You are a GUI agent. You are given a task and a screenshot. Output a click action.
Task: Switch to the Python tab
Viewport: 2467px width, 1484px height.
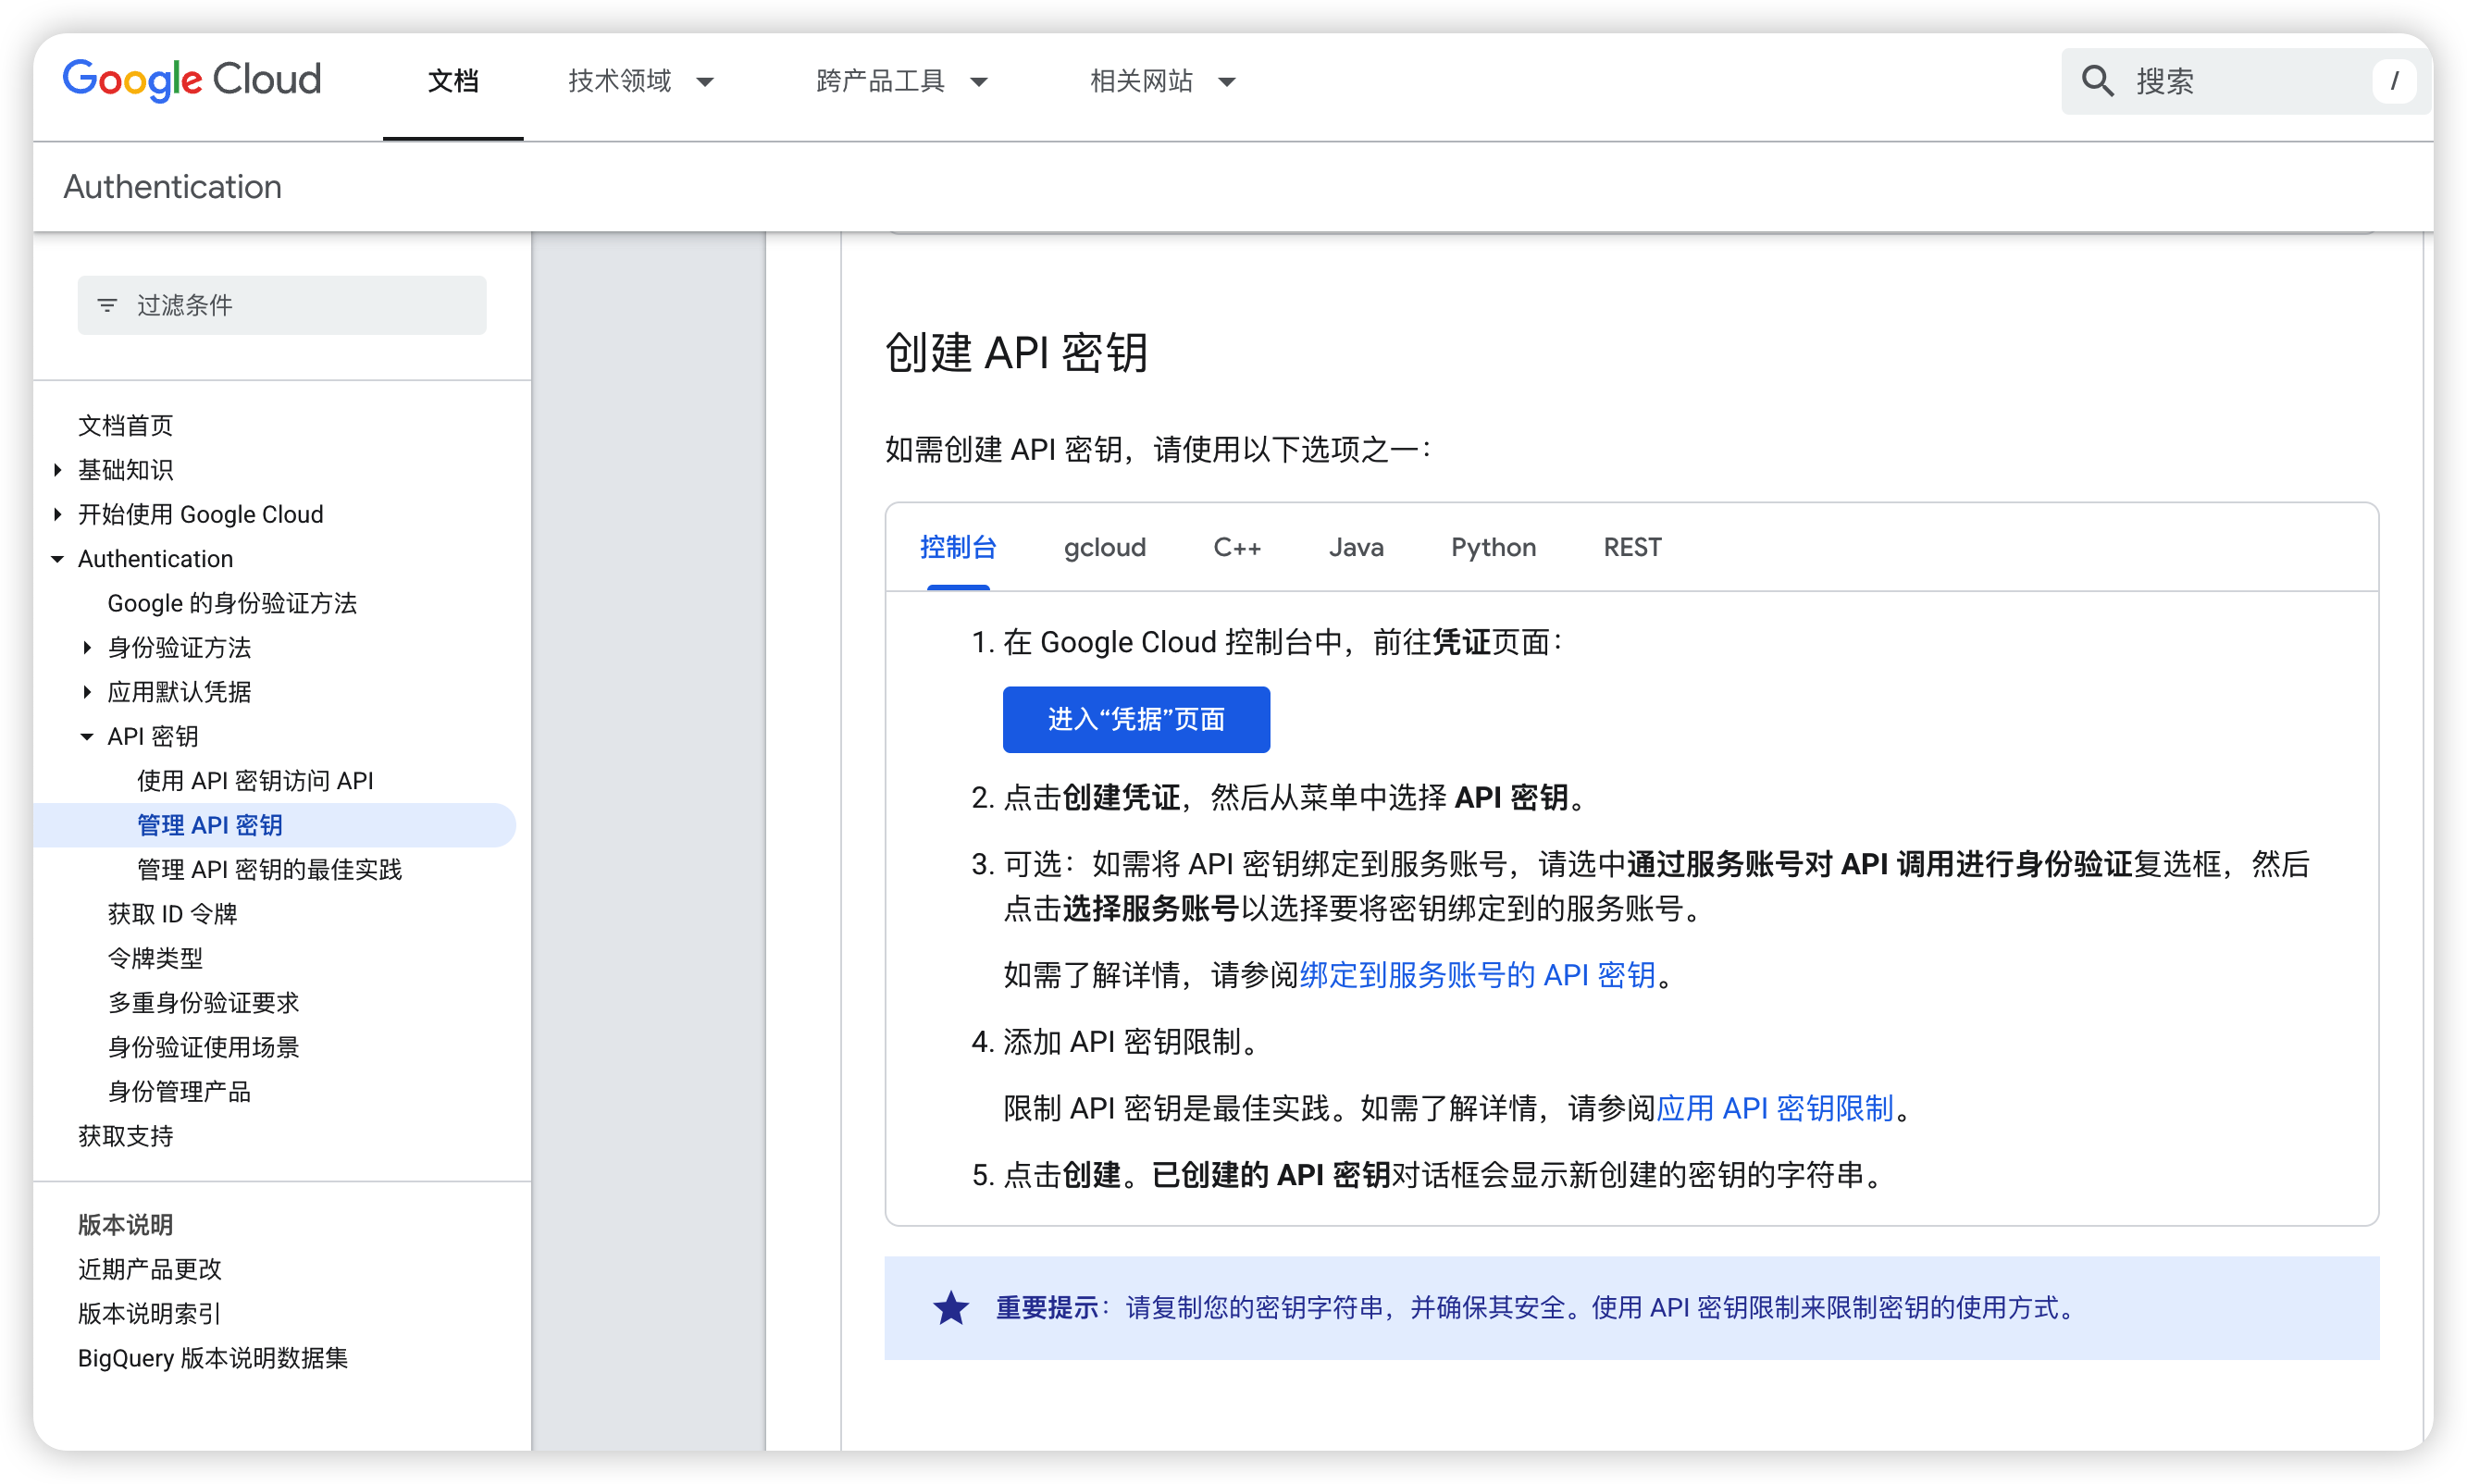pos(1493,547)
